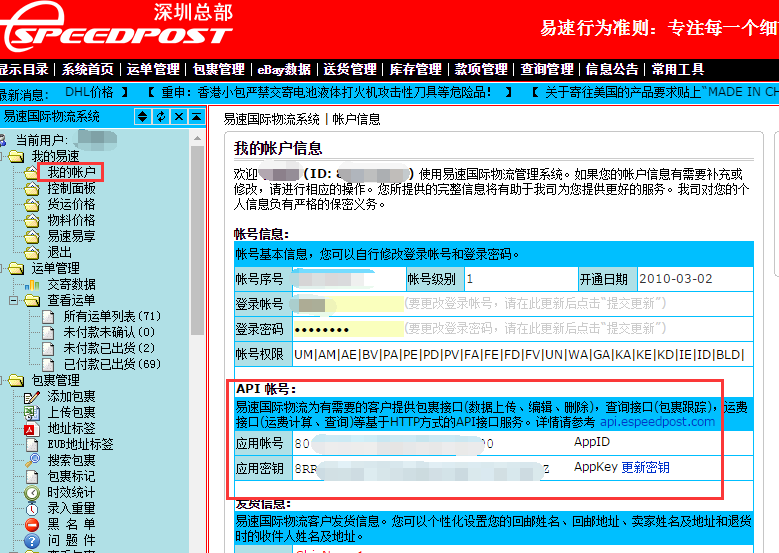
Task: Open 已付款已出货 (69)
Action: click(112, 364)
